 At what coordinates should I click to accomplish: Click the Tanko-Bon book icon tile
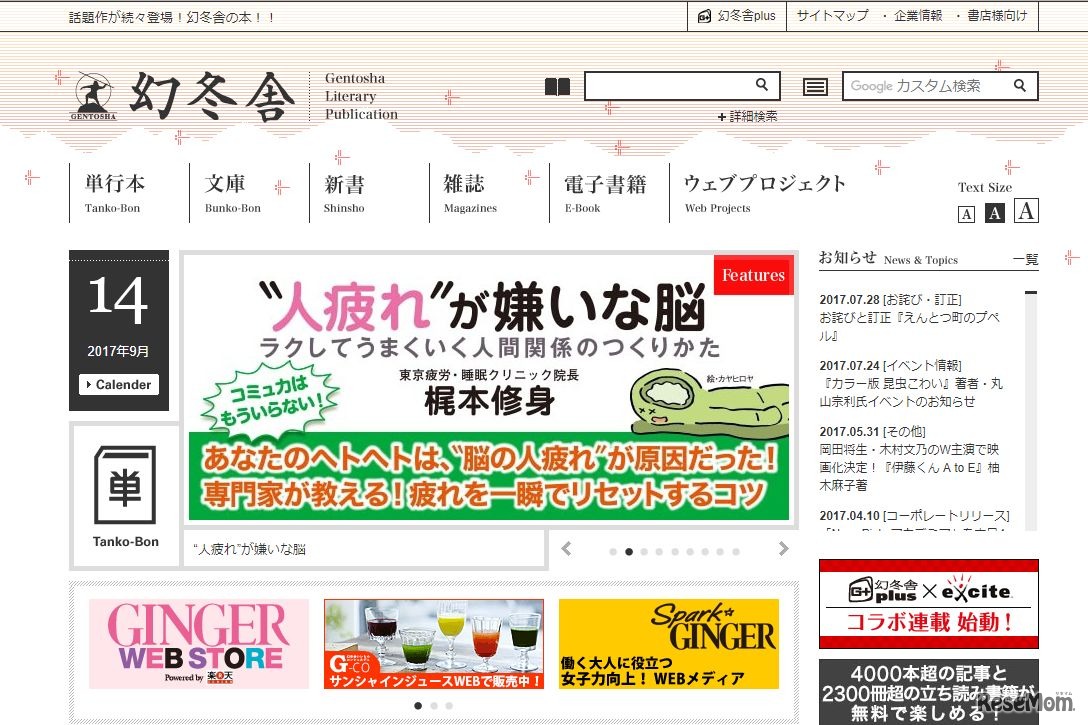[x=125, y=495]
